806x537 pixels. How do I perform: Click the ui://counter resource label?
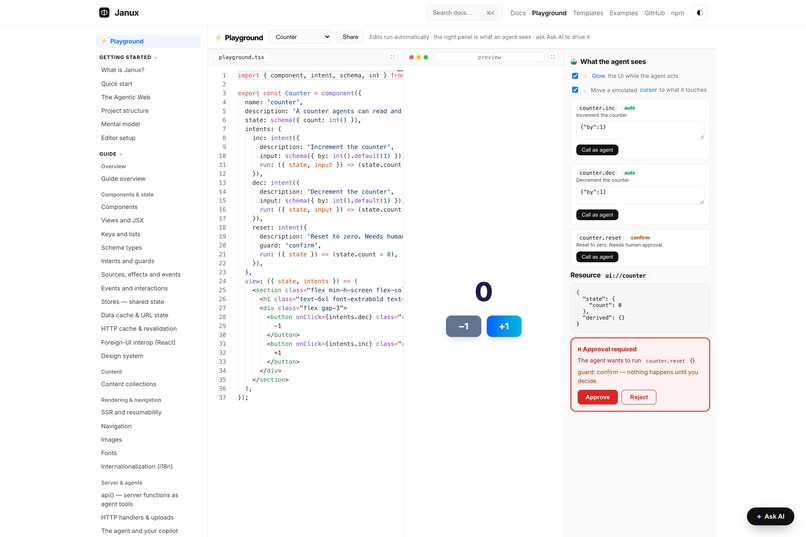[625, 275]
